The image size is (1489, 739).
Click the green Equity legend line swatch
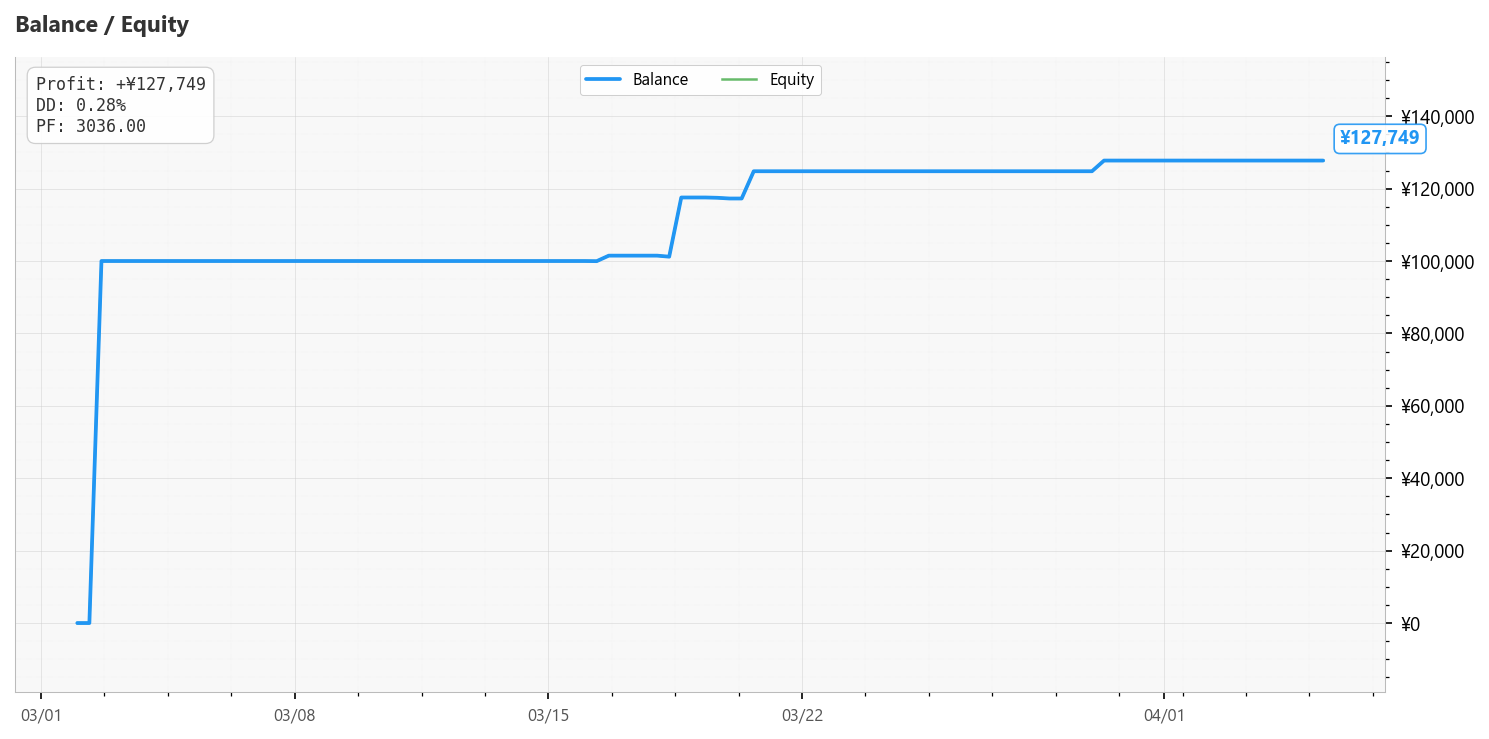tap(740, 80)
